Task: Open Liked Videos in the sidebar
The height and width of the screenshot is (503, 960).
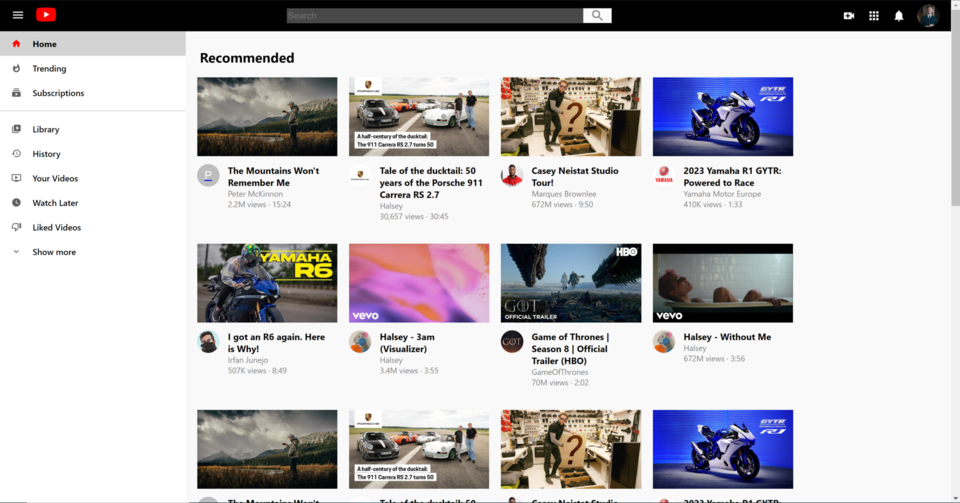Action: pos(56,228)
